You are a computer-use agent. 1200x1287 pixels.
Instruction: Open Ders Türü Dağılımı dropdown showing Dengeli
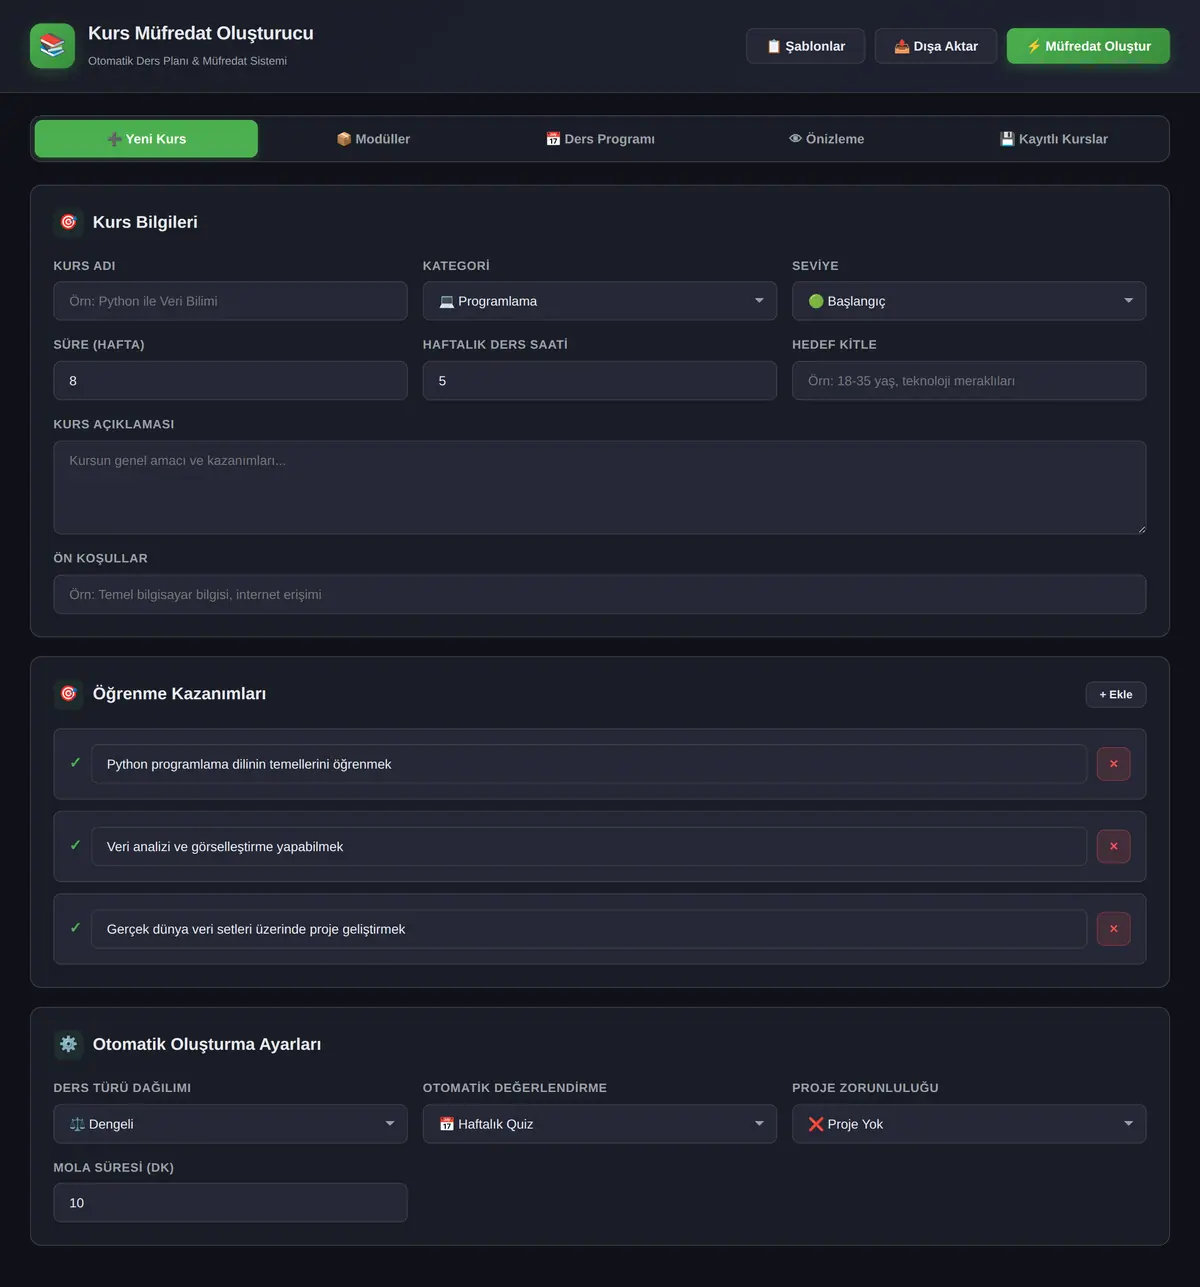tap(230, 1124)
